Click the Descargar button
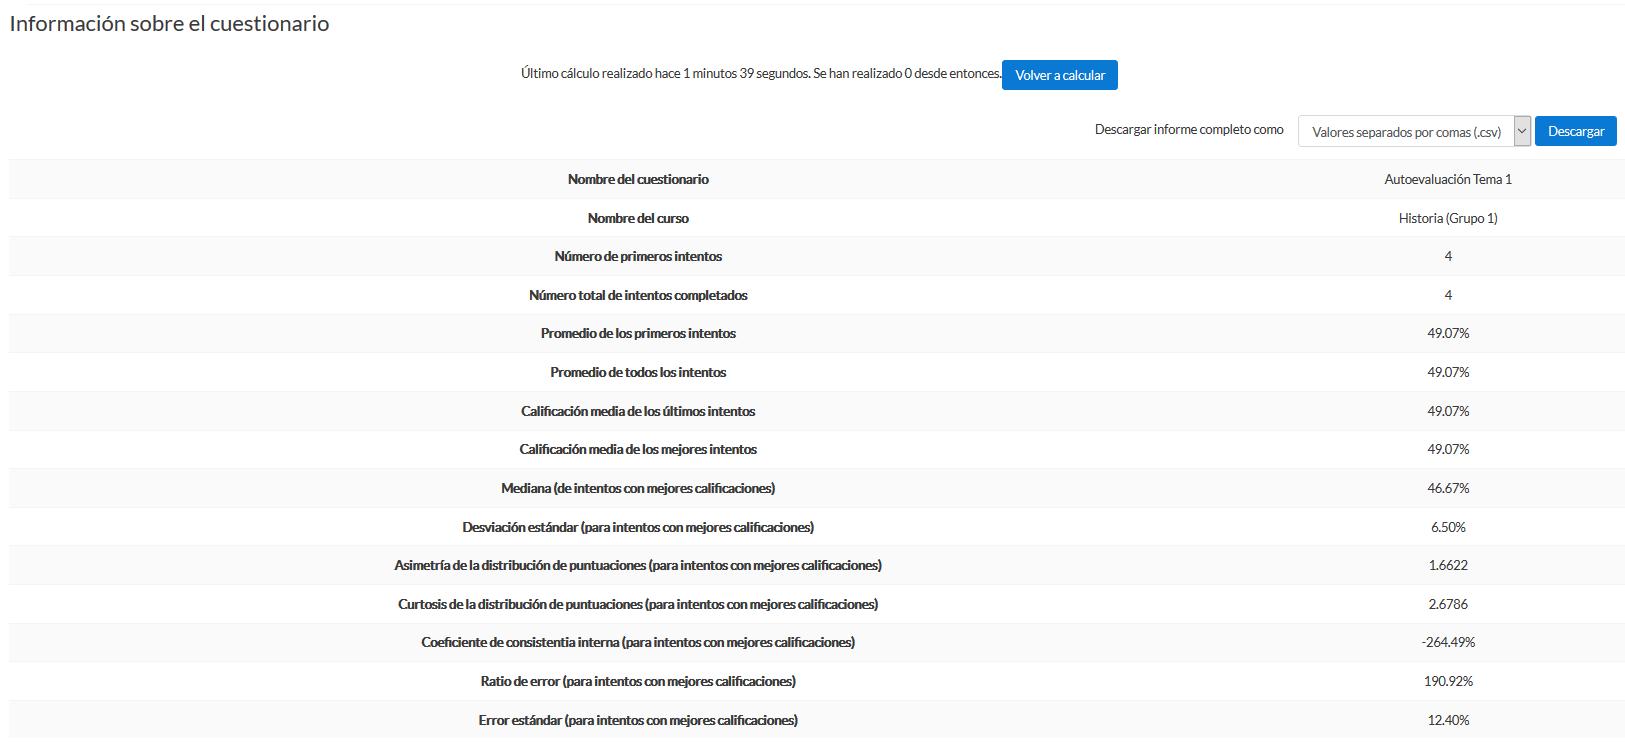Screen dimensions: 1625x744 click(1575, 131)
